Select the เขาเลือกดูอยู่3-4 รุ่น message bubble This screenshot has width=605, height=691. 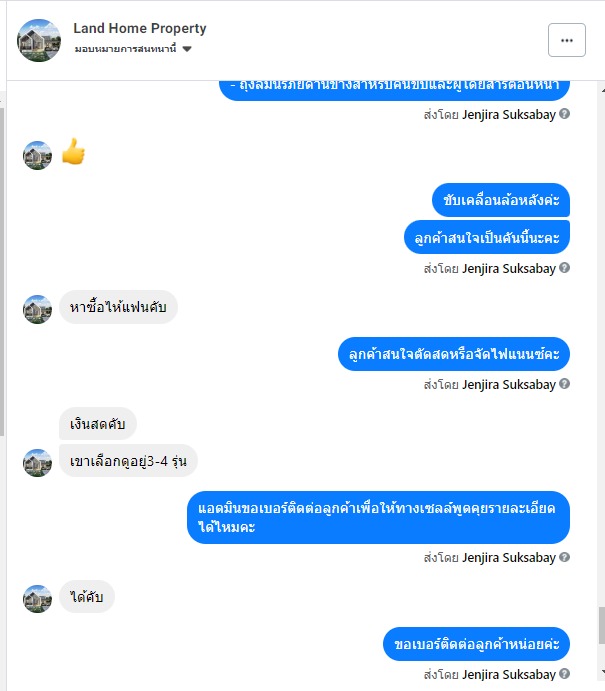click(x=128, y=461)
